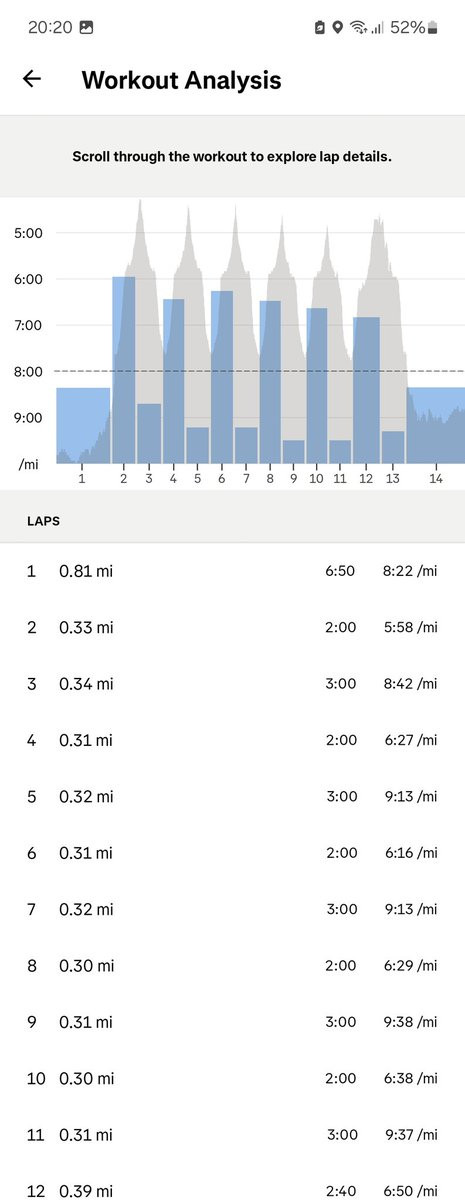
Task: Select lap 9 bar in the chart
Action: 293,451
